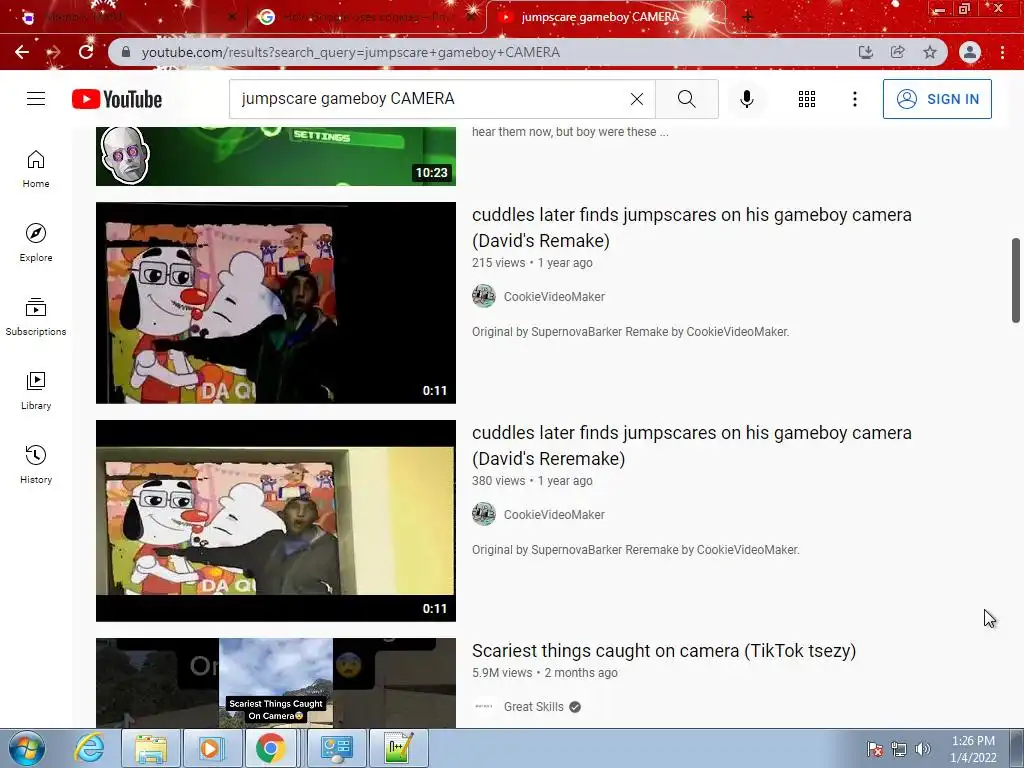This screenshot has height=768, width=1024.
Task: Switch to the 'jumpscare gameboy CAMERA' tab
Action: click(x=600, y=17)
